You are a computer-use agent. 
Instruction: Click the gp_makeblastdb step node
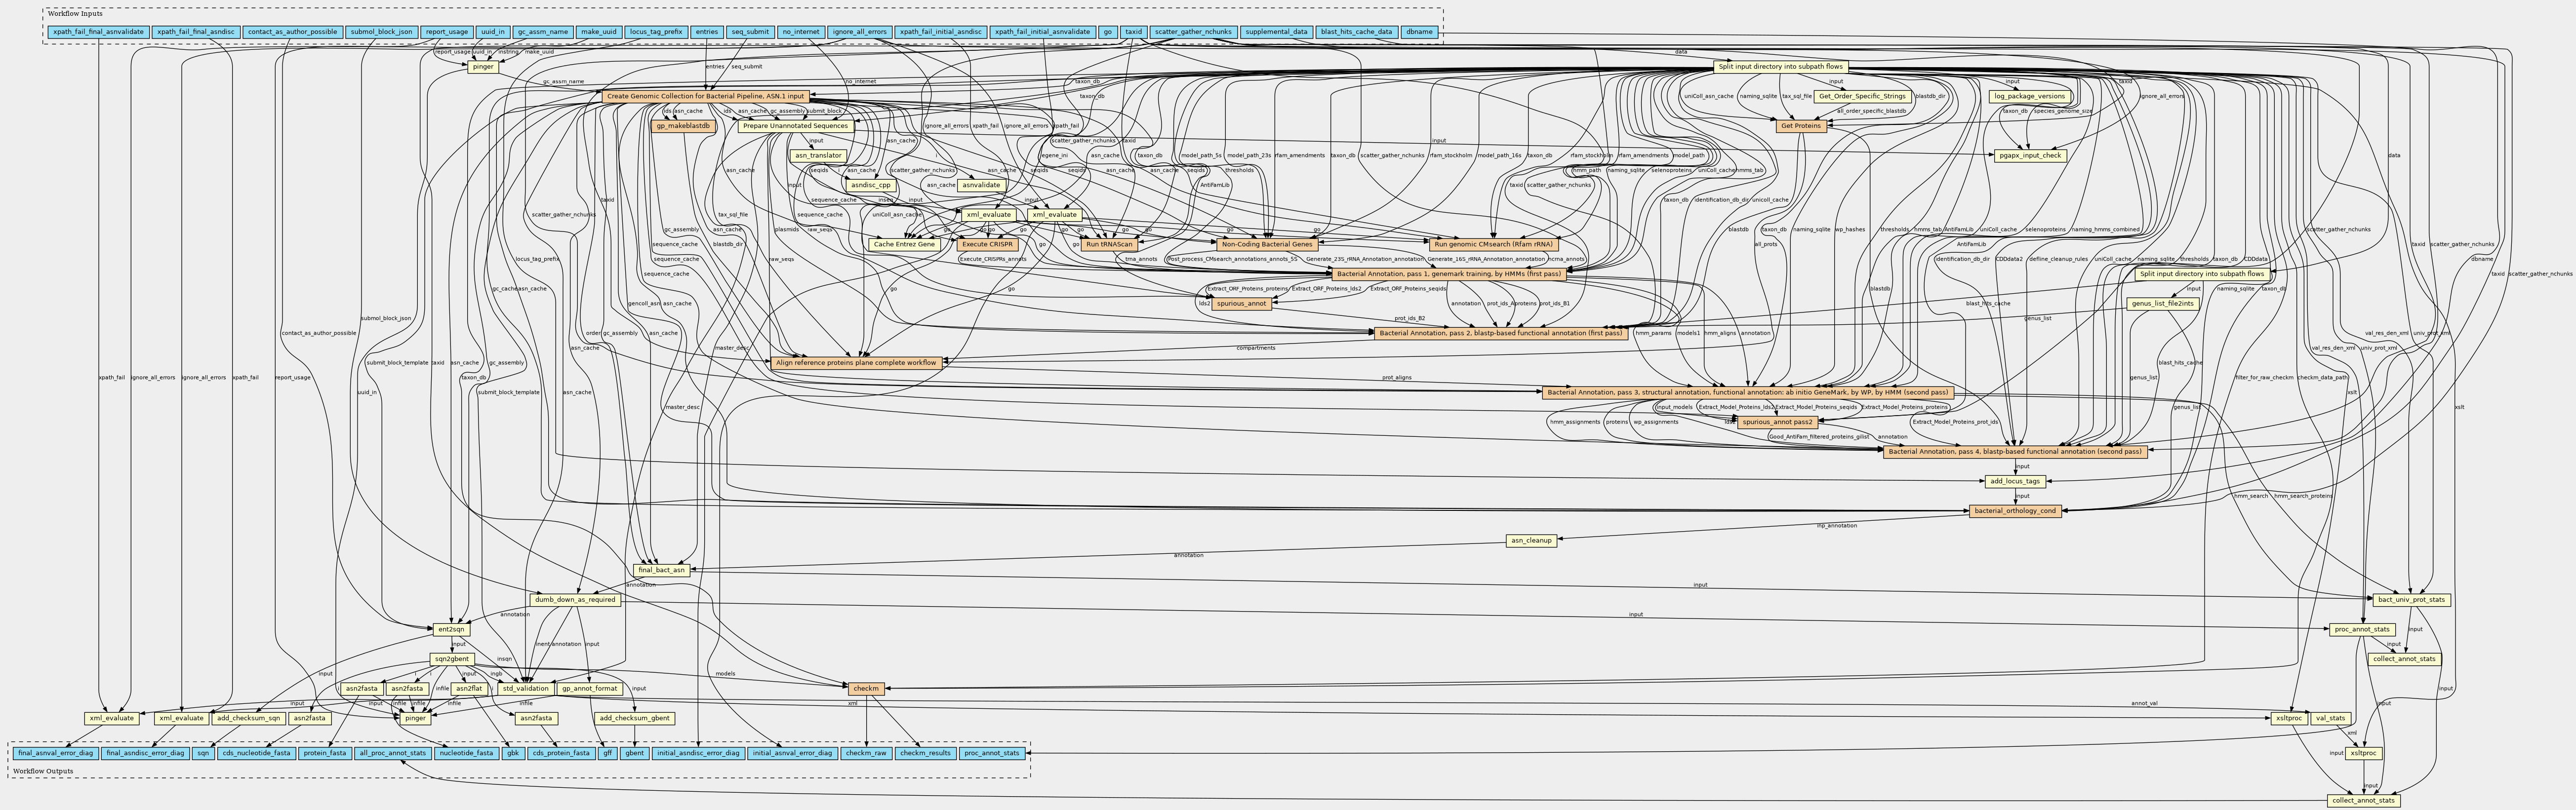point(682,126)
